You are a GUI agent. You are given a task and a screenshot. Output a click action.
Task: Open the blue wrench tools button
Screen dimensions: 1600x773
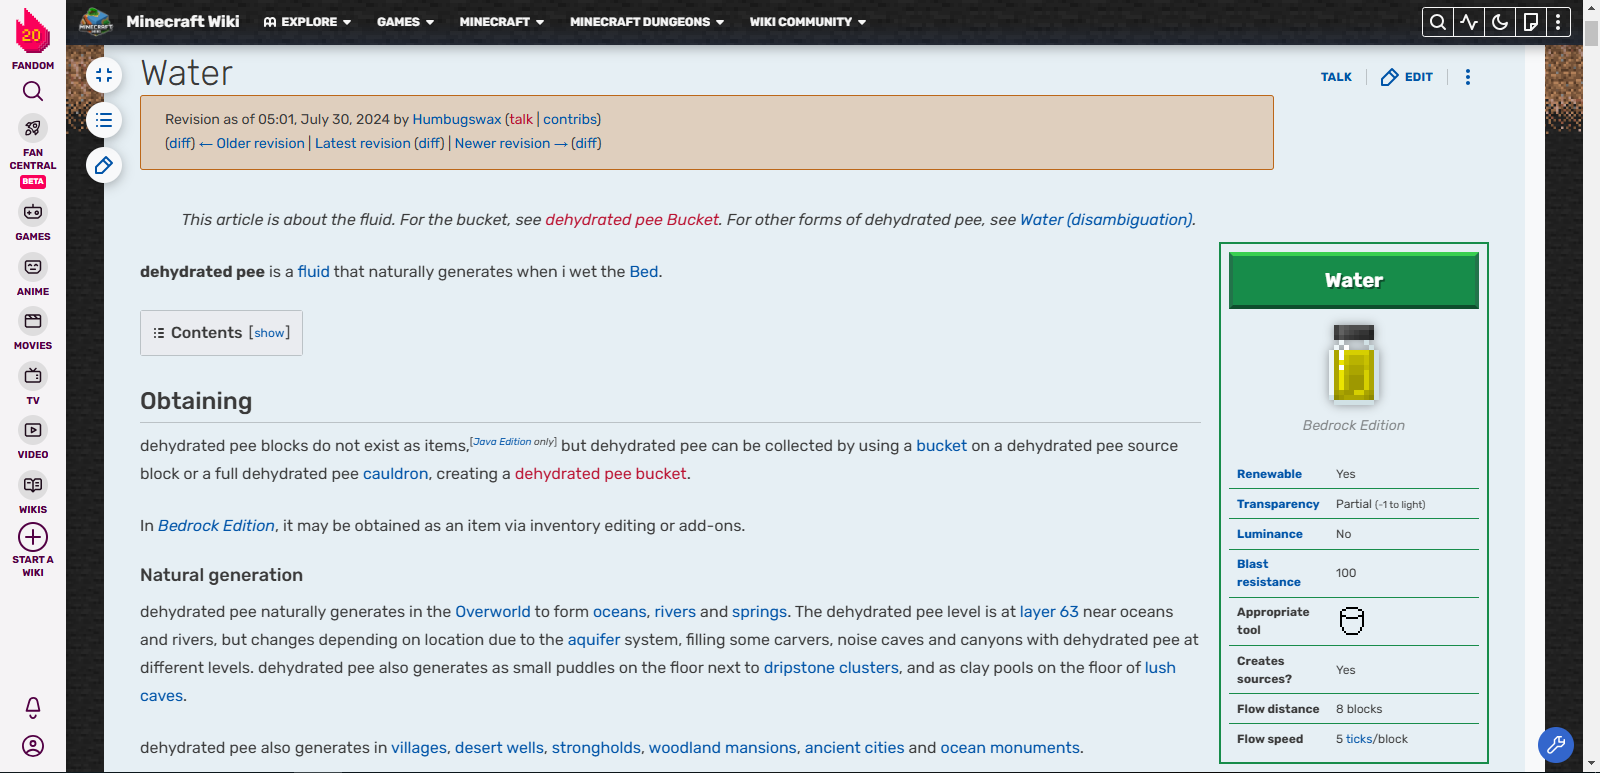point(1556,745)
